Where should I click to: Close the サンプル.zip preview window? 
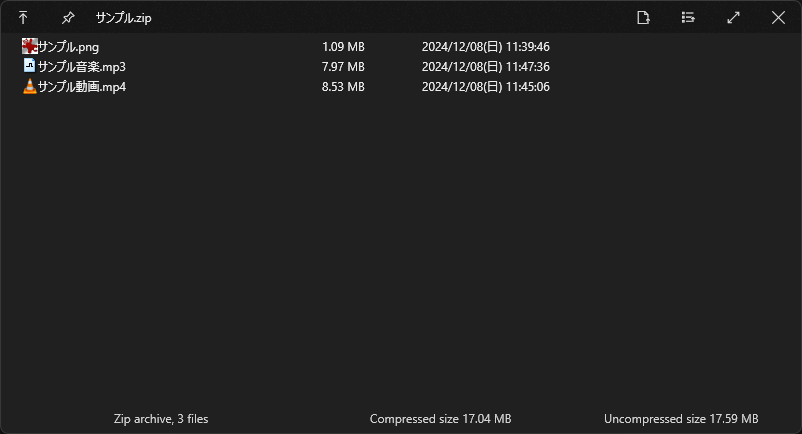778,18
